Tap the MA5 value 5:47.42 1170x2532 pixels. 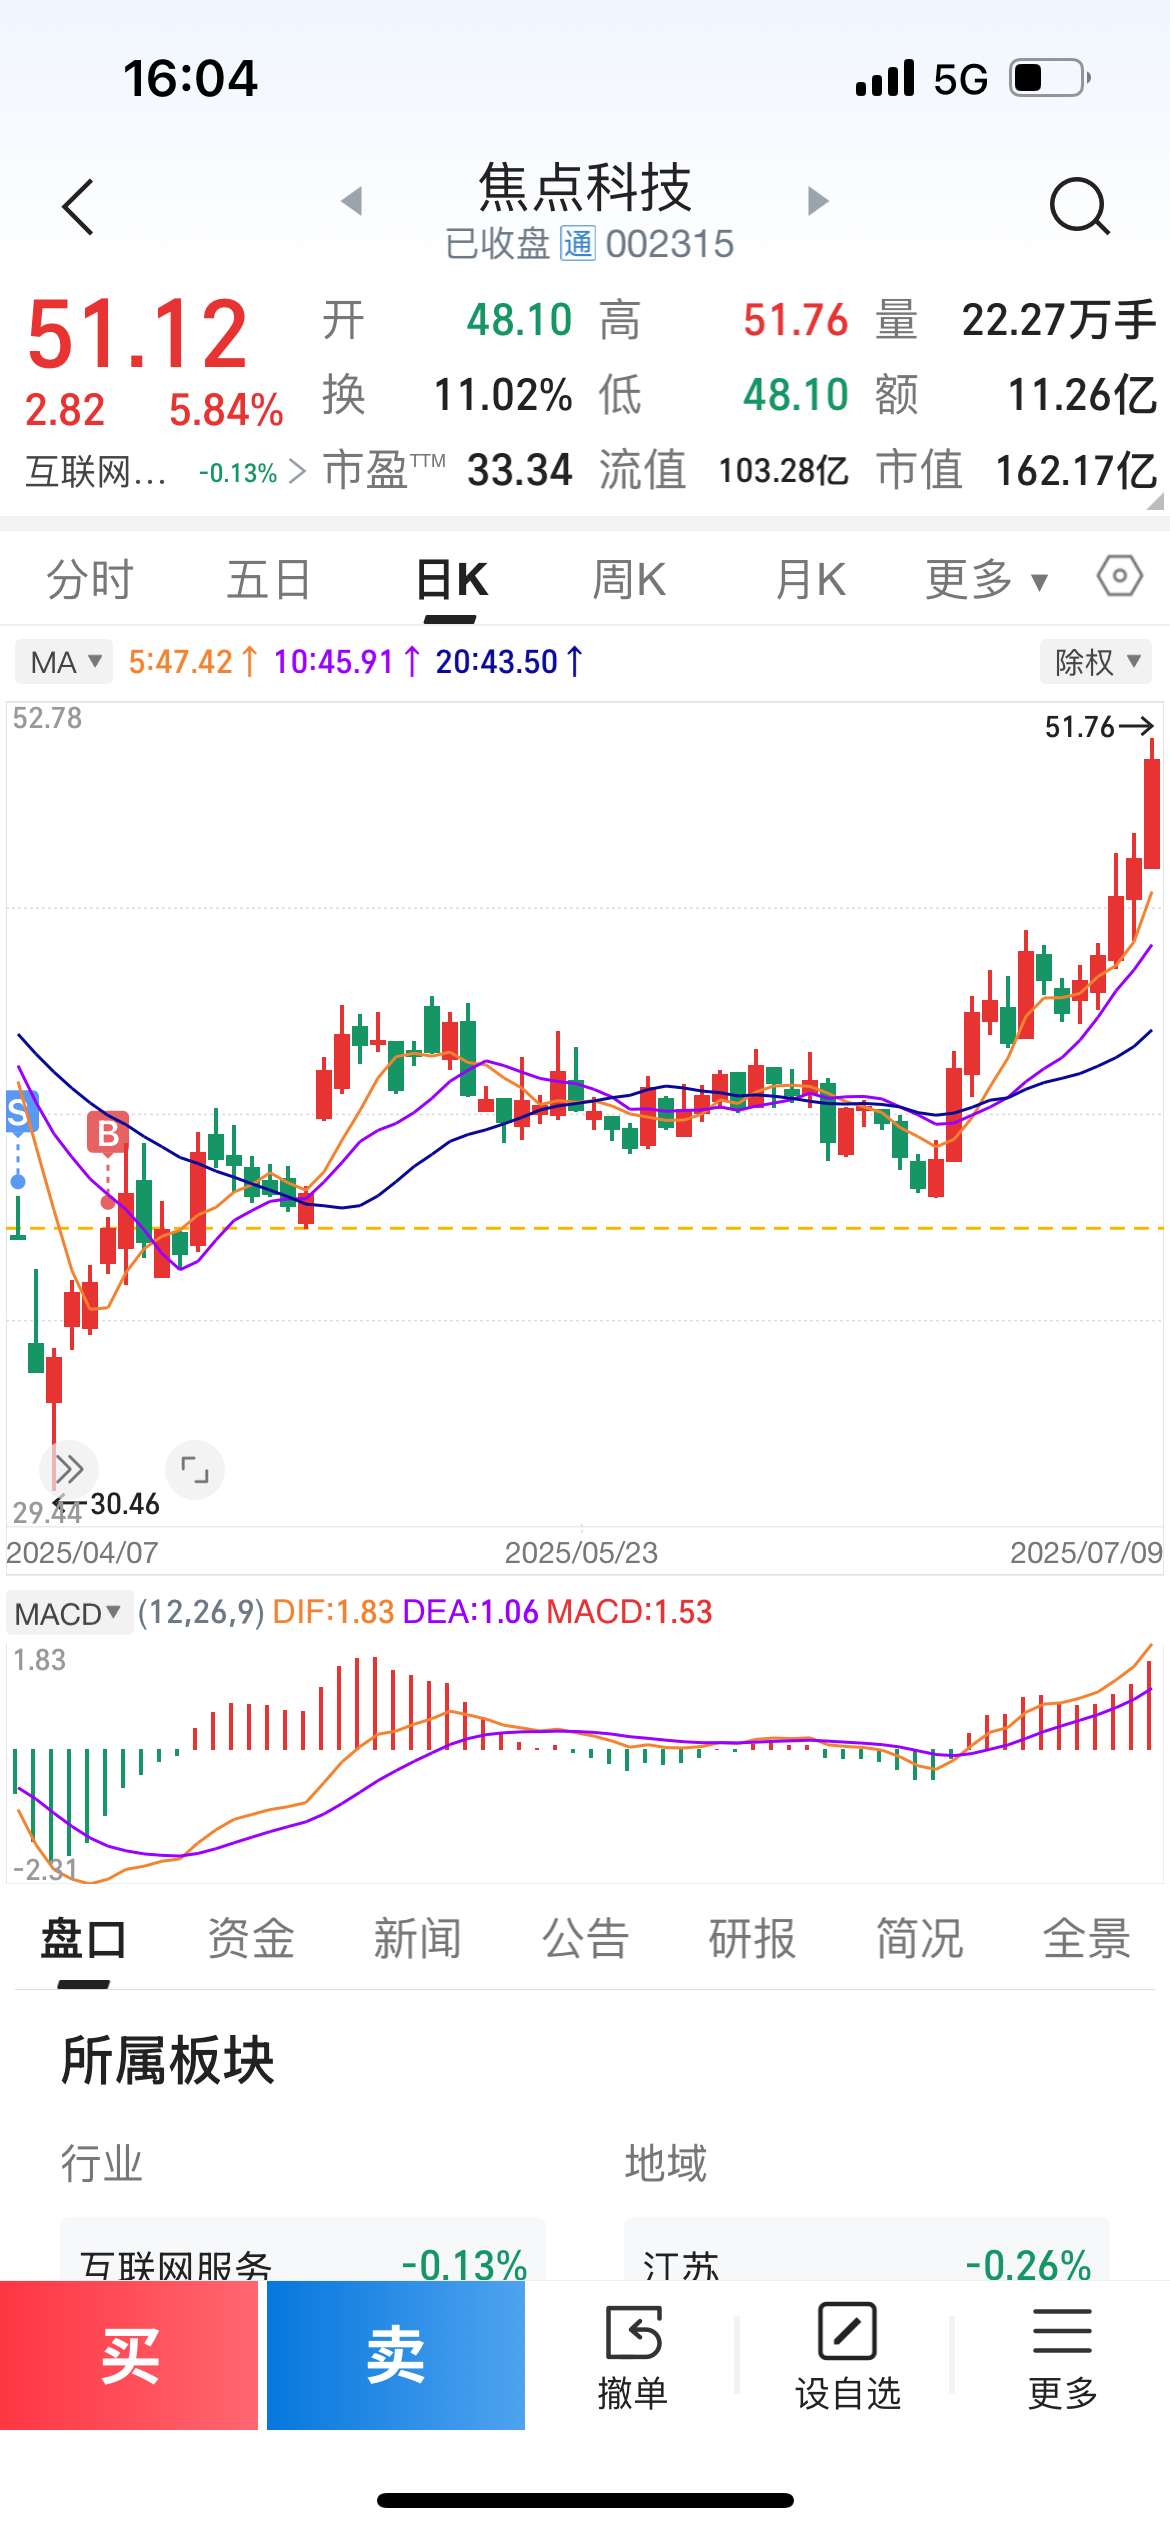tap(180, 662)
